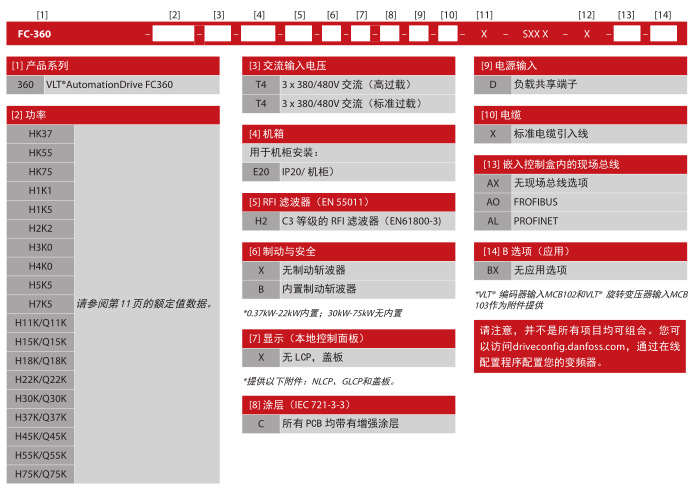
Task: Click the '[4] 机箱' section header
Action: 348,134
